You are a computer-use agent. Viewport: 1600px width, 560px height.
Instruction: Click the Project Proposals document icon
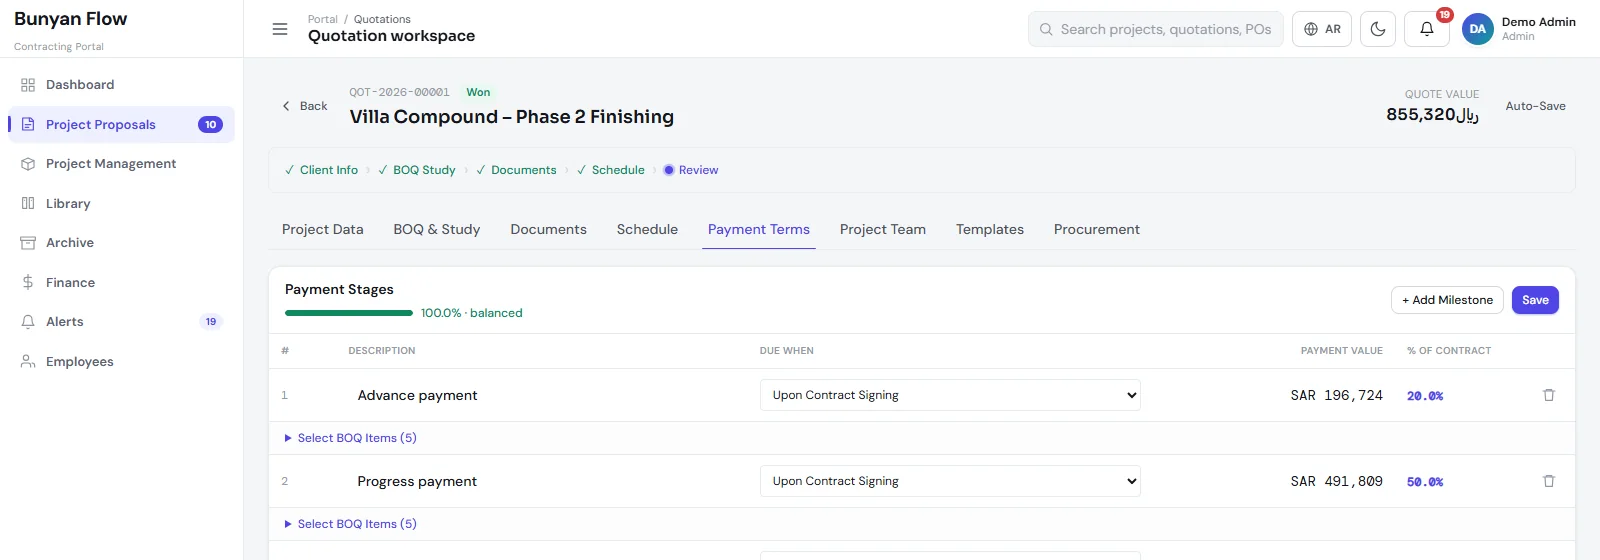pos(28,125)
